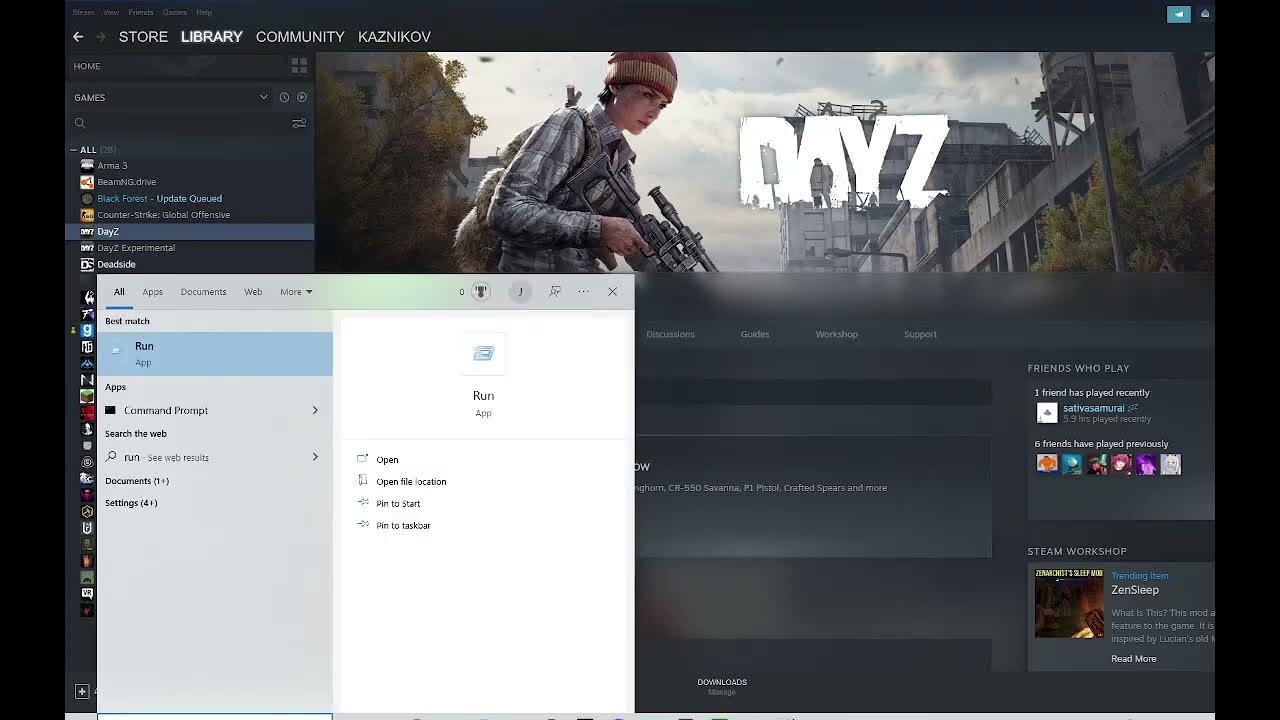1280x720 pixels.
Task: Click the Steam announcement icon at top right
Action: pos(1179,14)
